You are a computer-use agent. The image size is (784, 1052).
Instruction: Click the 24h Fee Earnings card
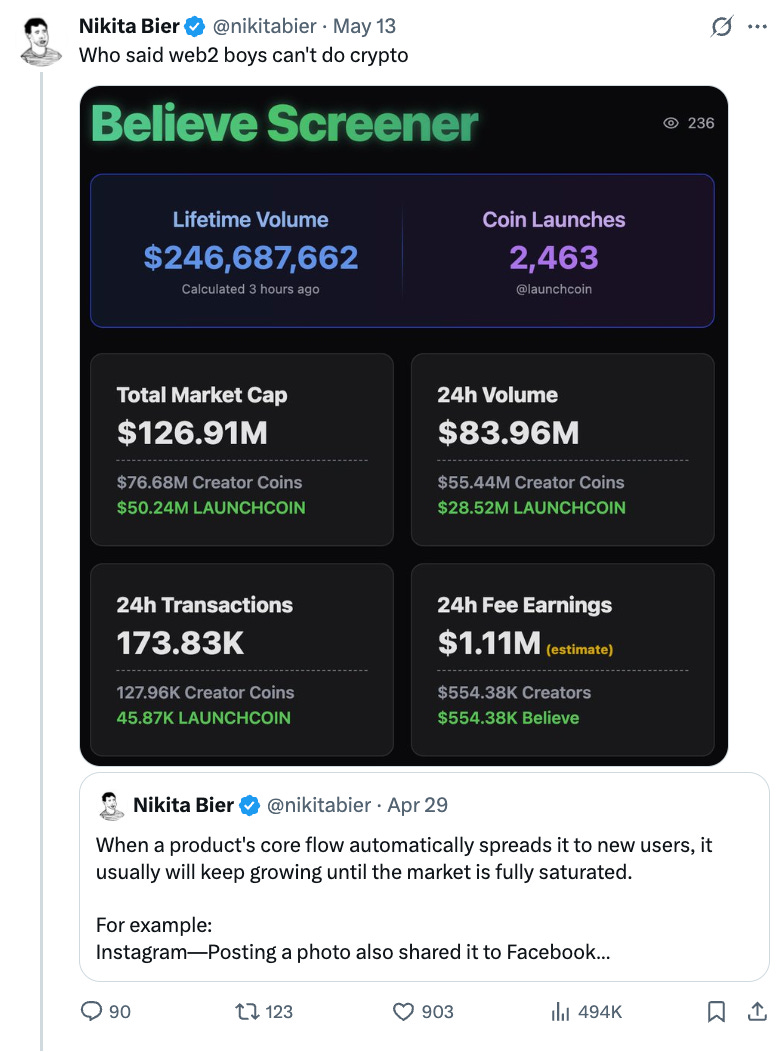coord(563,660)
